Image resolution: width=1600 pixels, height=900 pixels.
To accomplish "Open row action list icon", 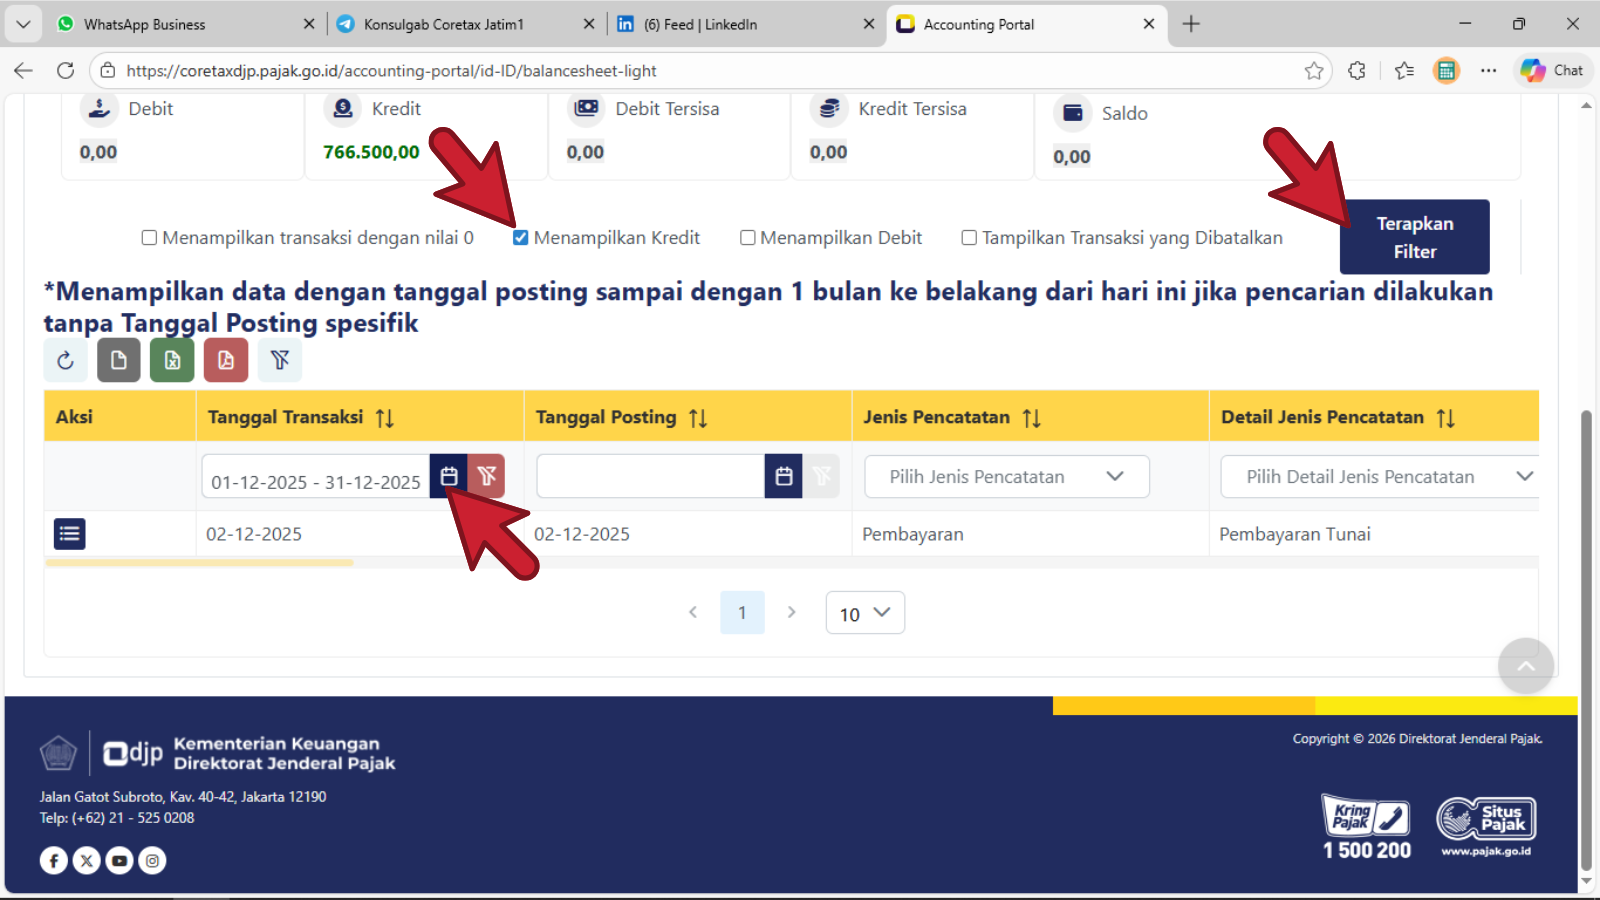I will (x=70, y=534).
